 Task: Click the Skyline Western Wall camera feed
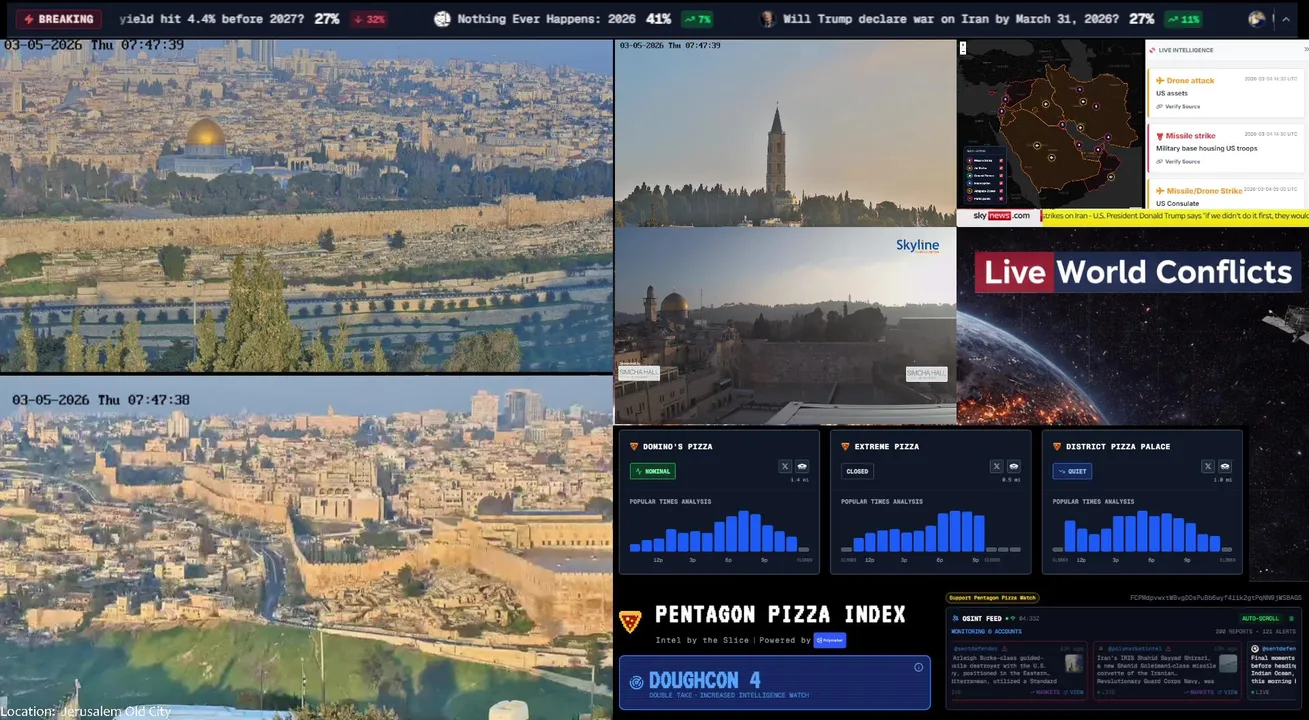click(x=785, y=326)
